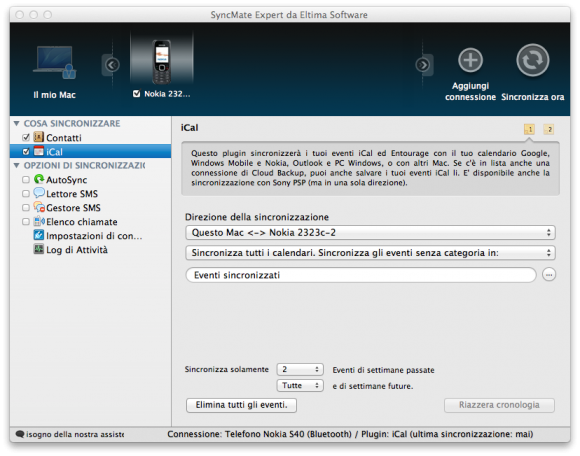Switch to settings page 2 tab

tap(549, 129)
